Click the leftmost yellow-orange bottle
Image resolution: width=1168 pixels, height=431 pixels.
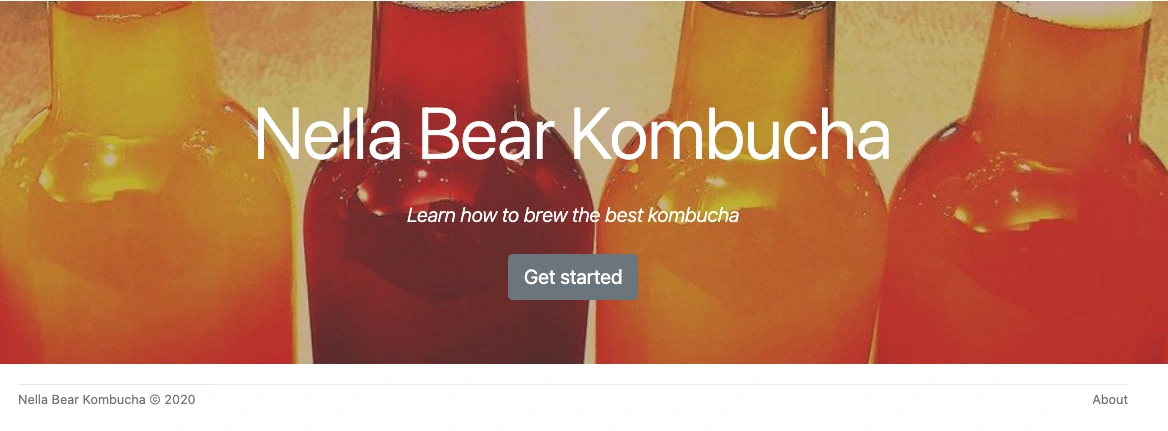tap(145, 223)
